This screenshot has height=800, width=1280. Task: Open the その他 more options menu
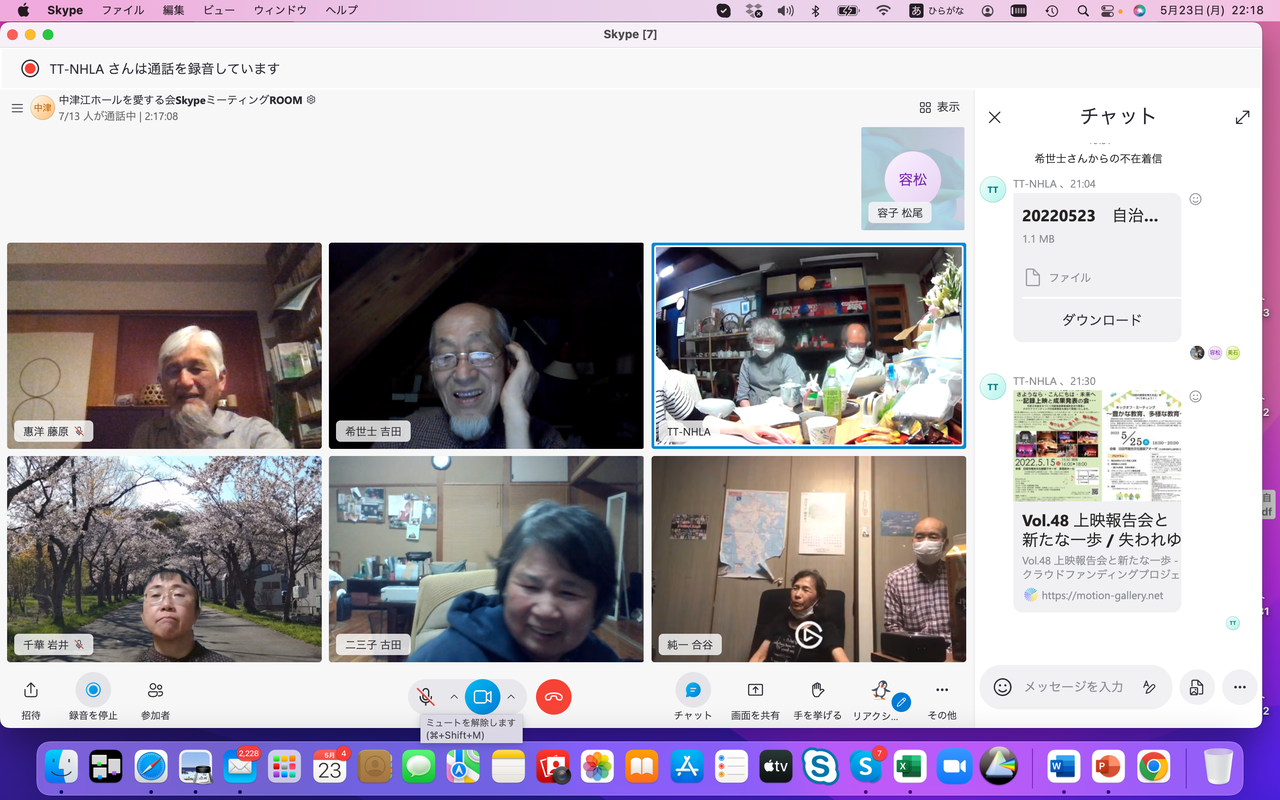pyautogui.click(x=942, y=690)
